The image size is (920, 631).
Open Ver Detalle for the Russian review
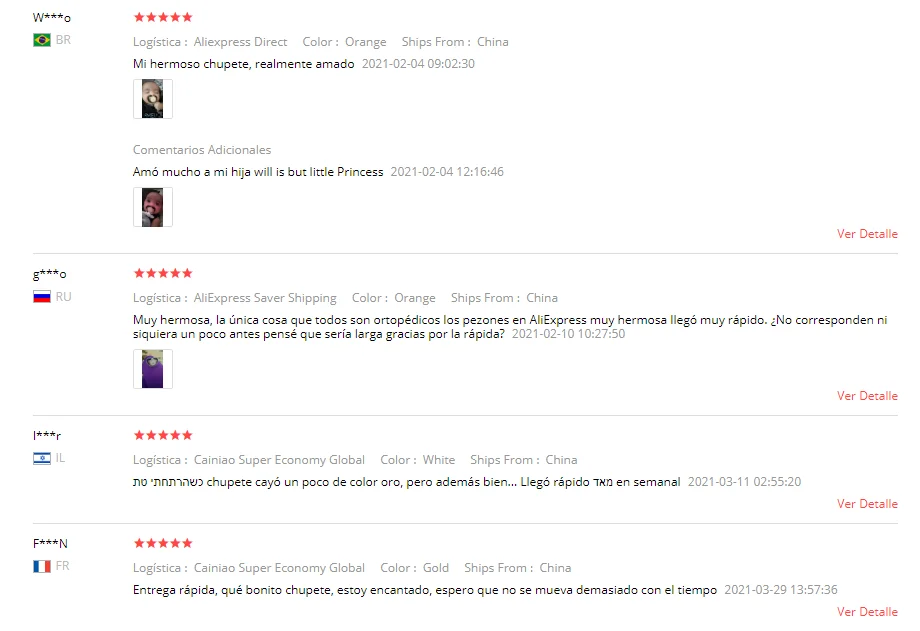867,396
